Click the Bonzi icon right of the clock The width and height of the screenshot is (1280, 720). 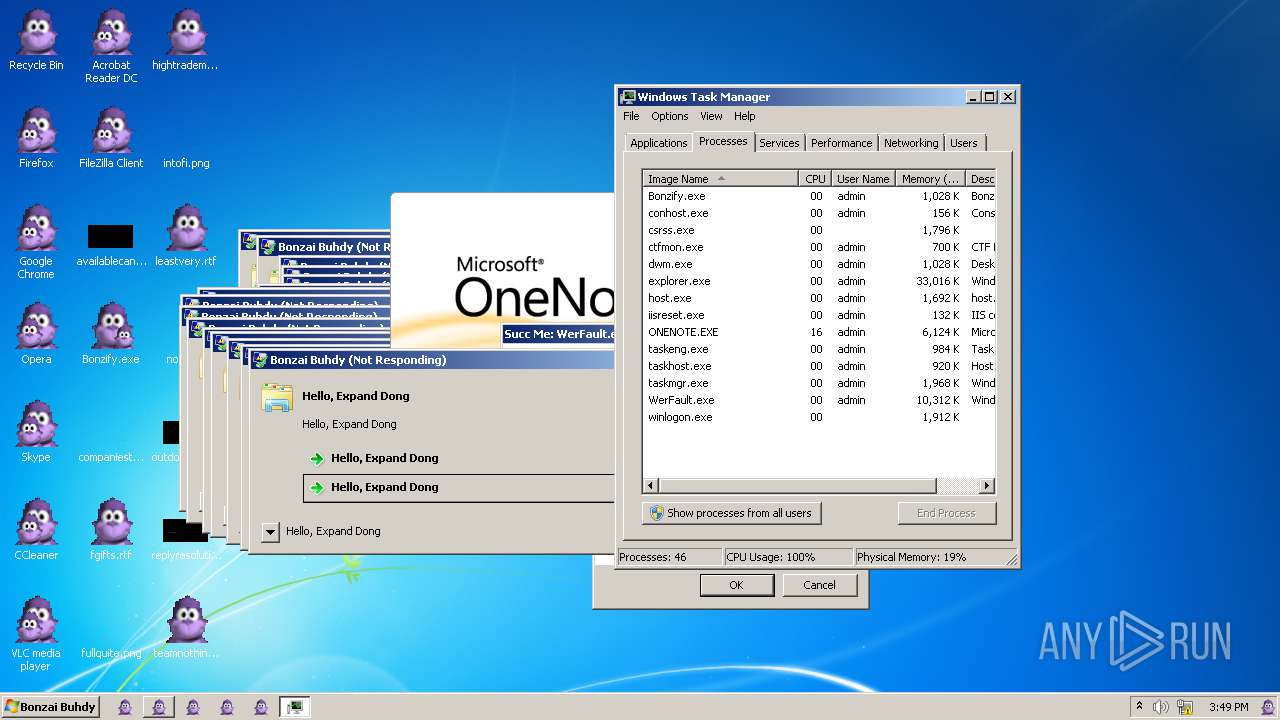tap(1267, 706)
